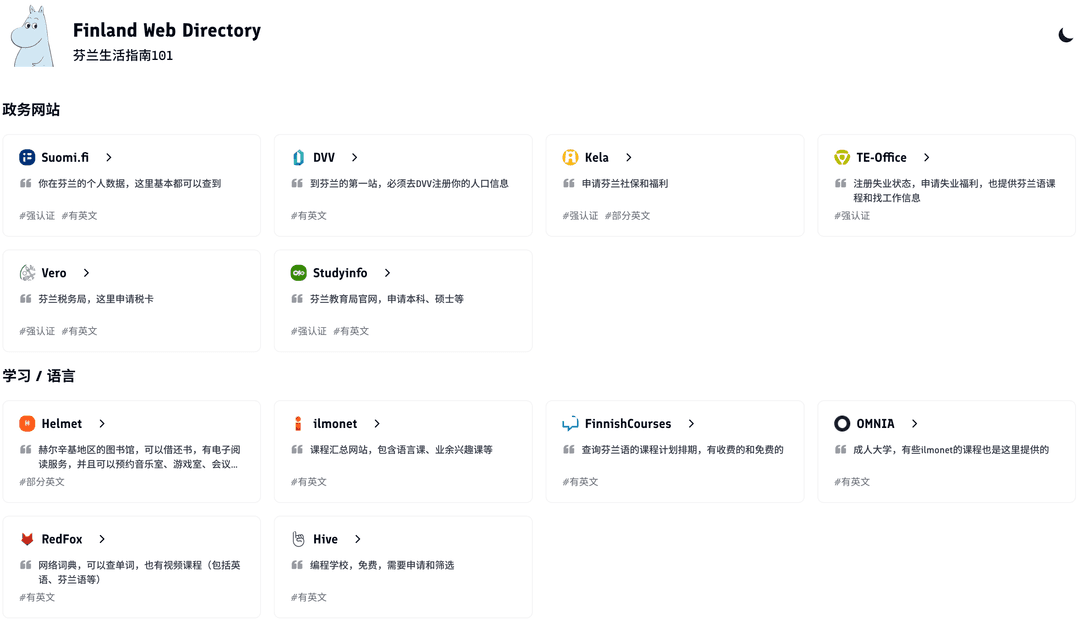Click the chevron next to RedFox

click(102, 539)
